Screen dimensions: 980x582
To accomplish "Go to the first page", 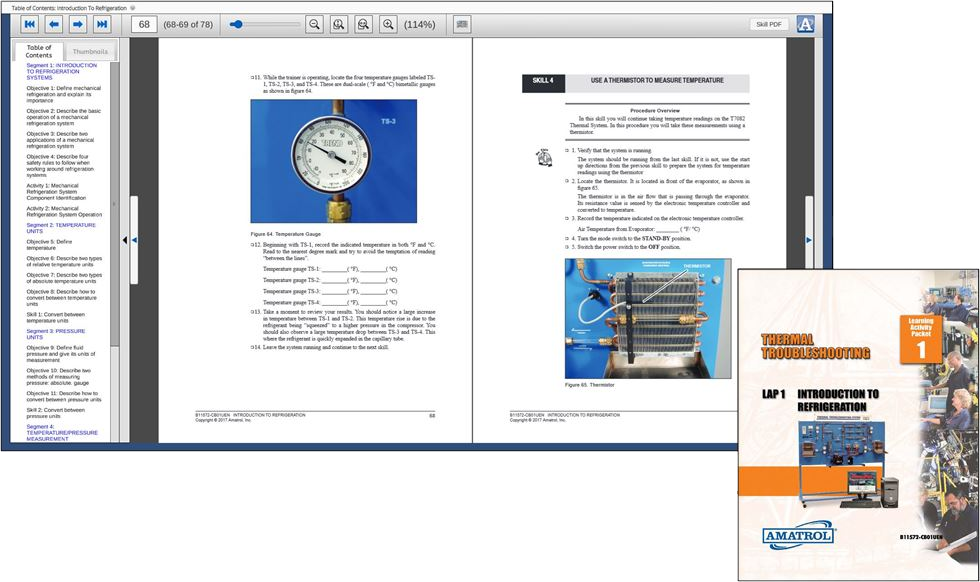I will 29,24.
